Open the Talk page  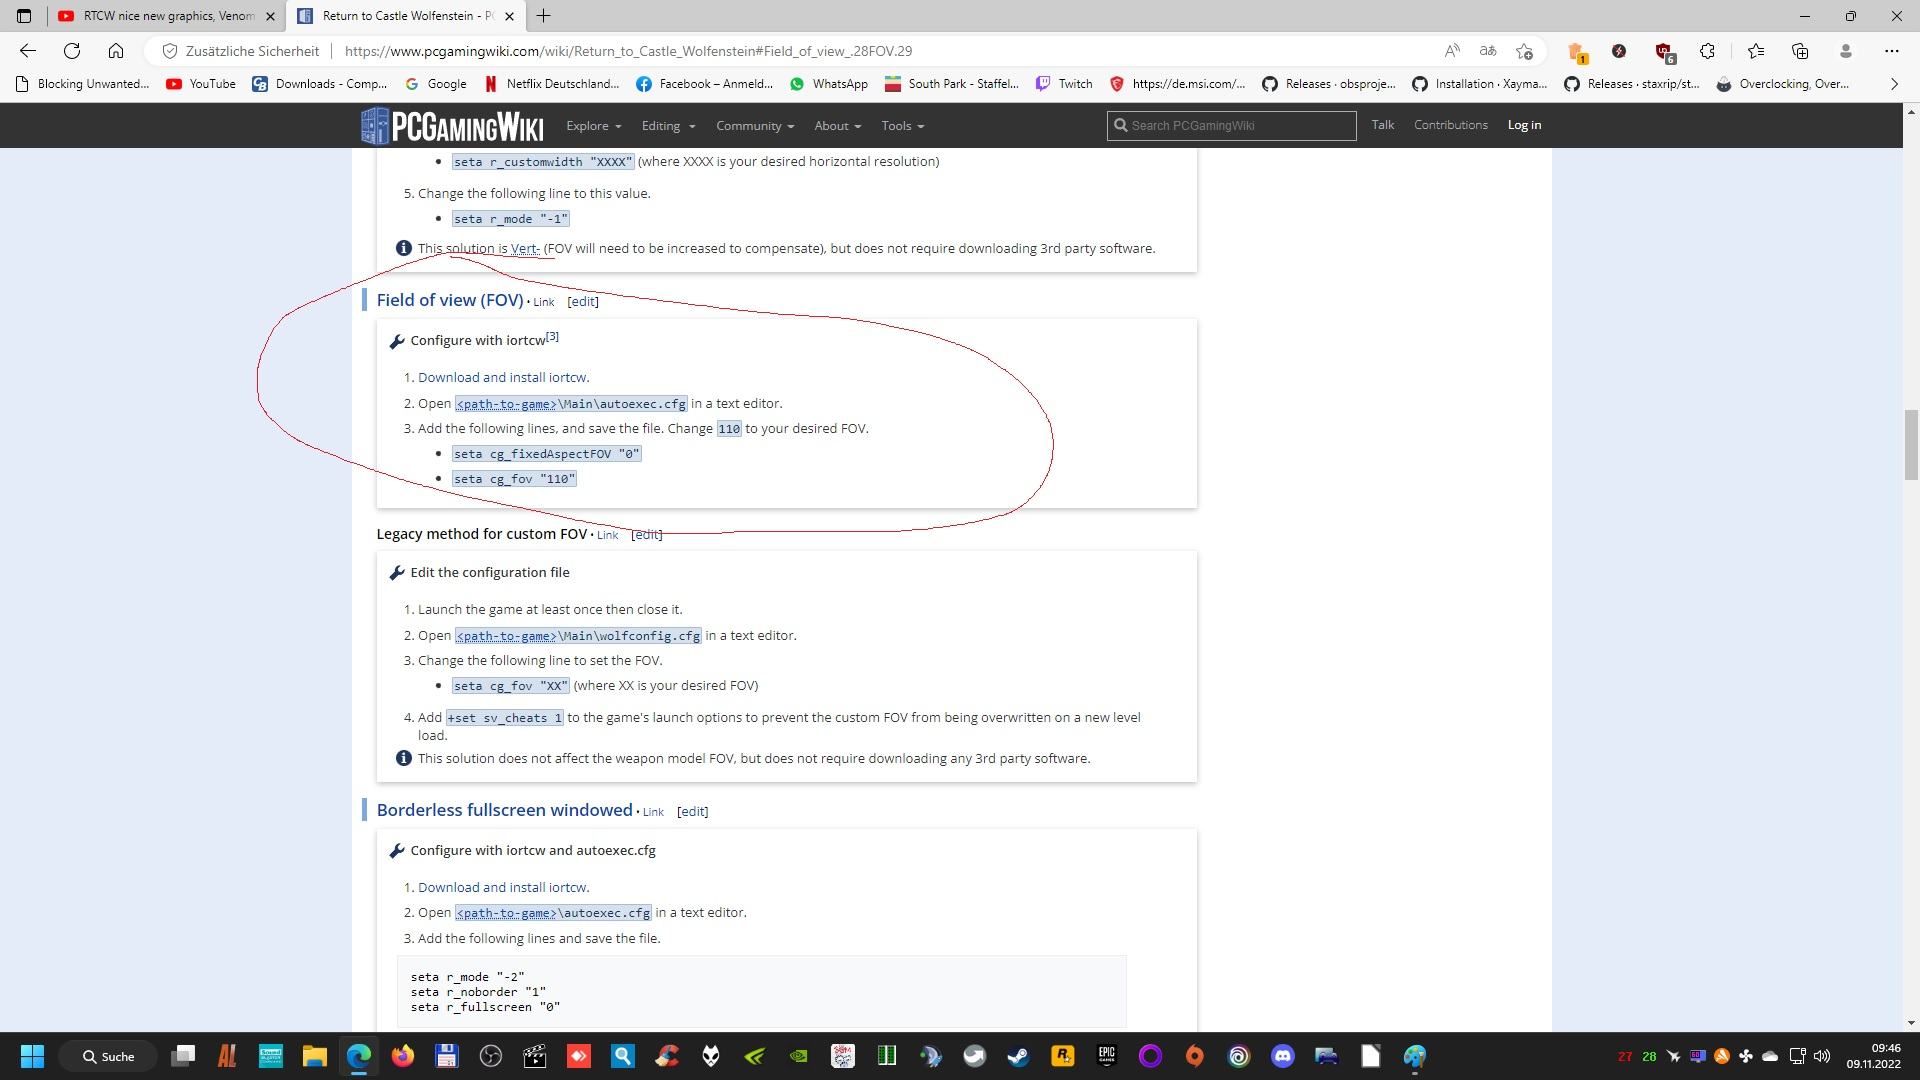click(1383, 125)
